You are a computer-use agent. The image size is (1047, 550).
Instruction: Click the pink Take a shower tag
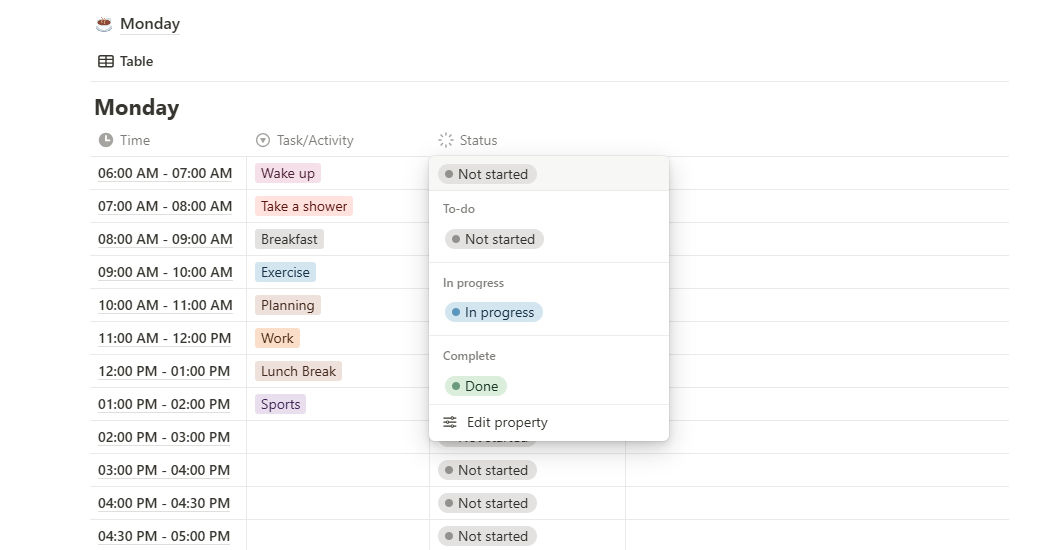[304, 206]
